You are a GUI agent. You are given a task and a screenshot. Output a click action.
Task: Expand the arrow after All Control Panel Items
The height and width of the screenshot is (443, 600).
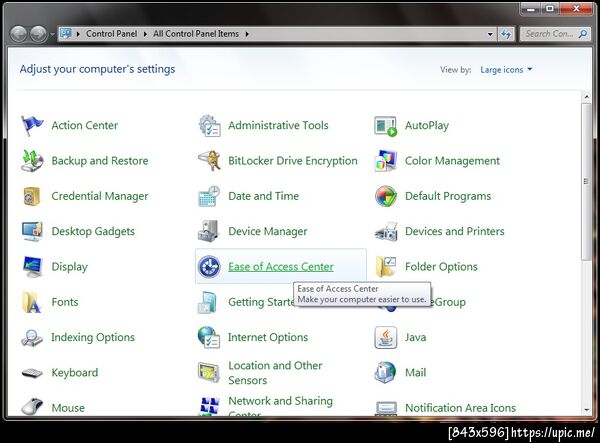[247, 34]
